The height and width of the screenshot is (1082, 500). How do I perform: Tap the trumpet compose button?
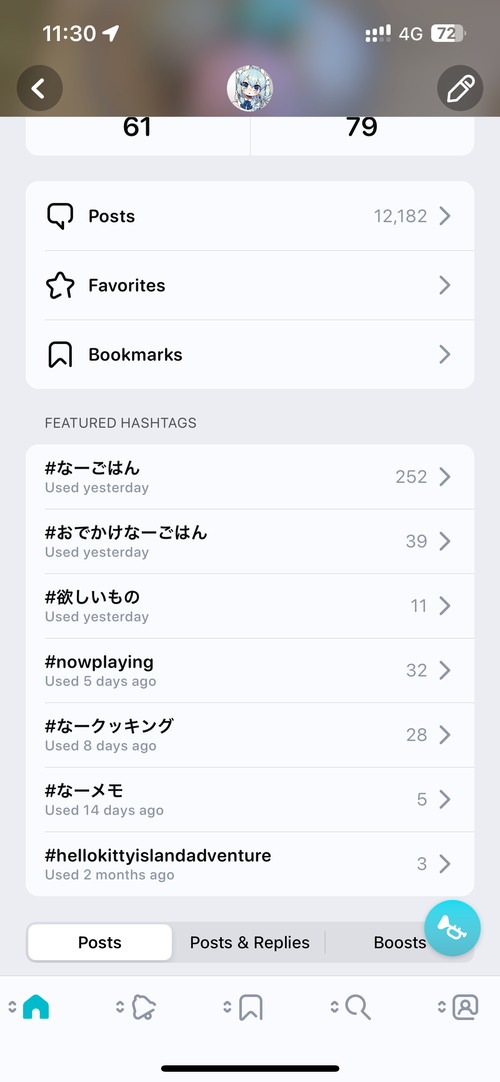(x=452, y=928)
